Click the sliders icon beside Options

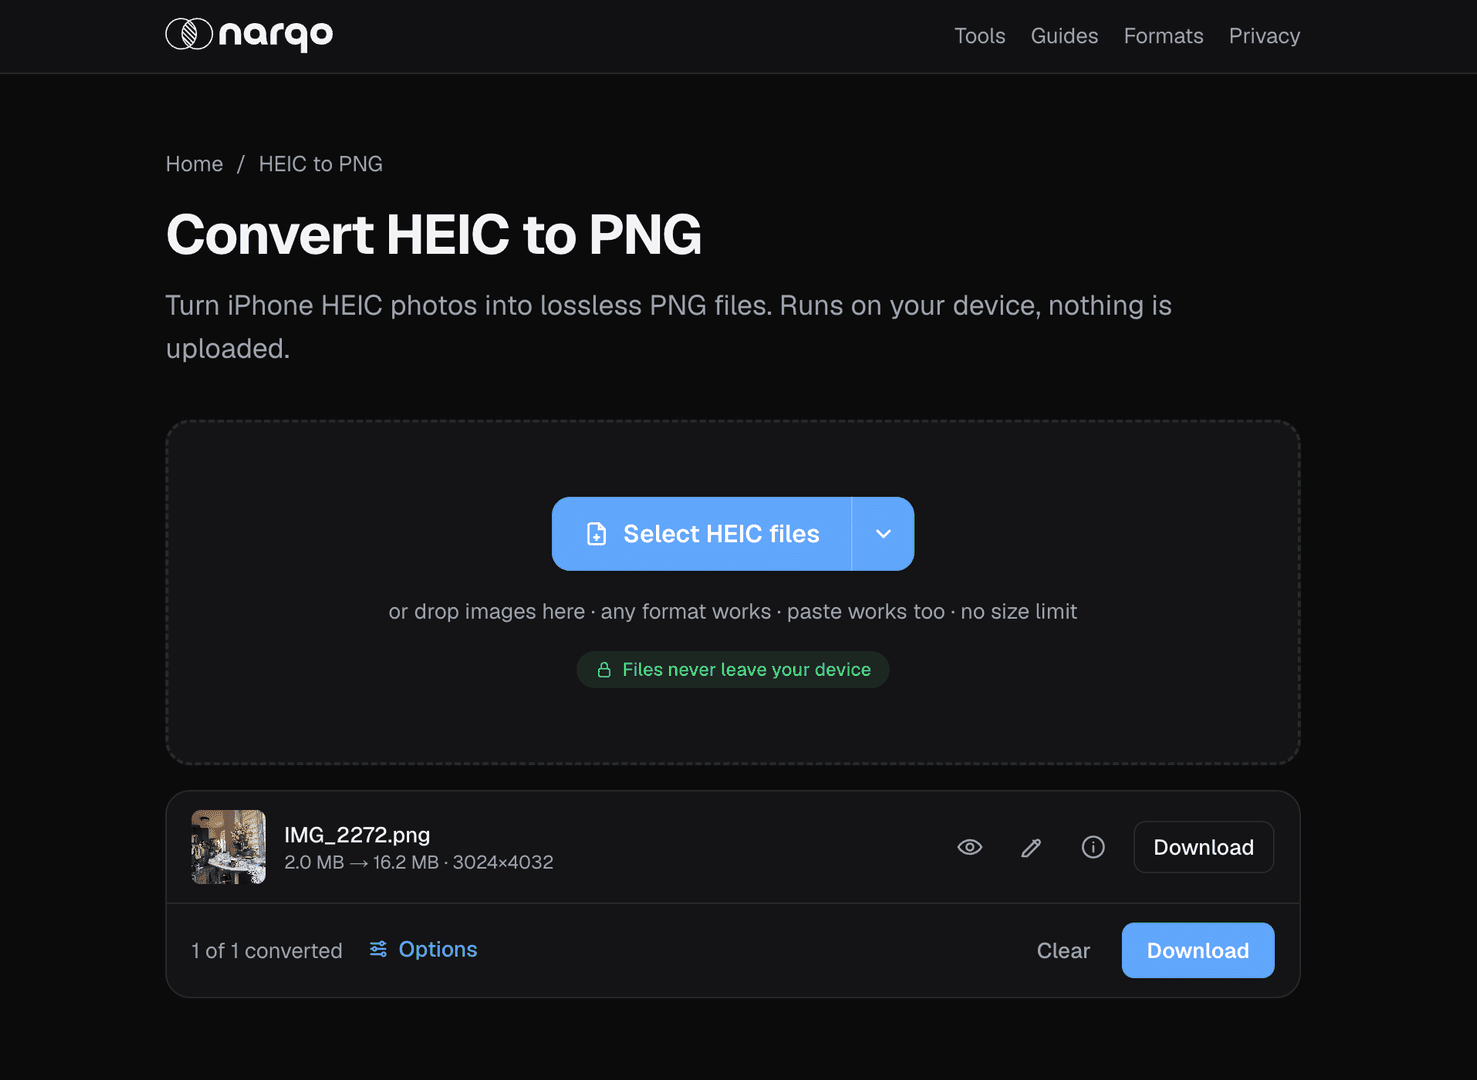(378, 949)
